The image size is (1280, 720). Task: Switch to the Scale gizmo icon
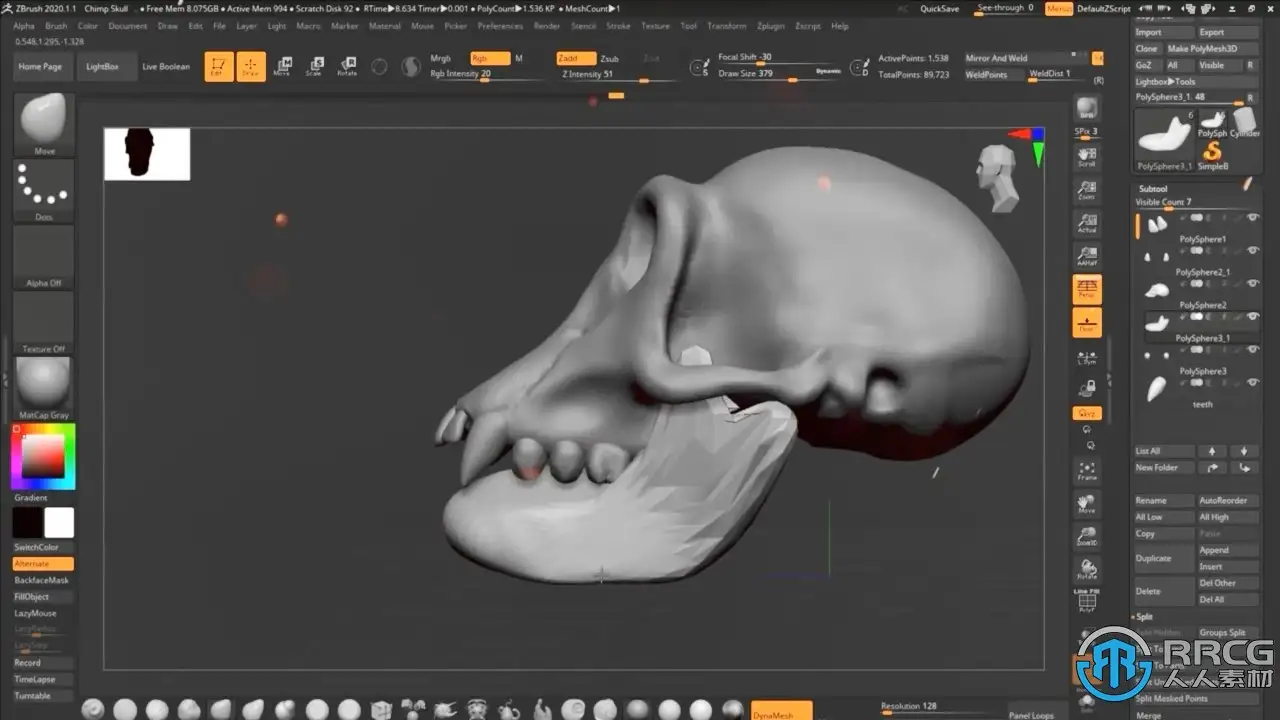(x=314, y=67)
